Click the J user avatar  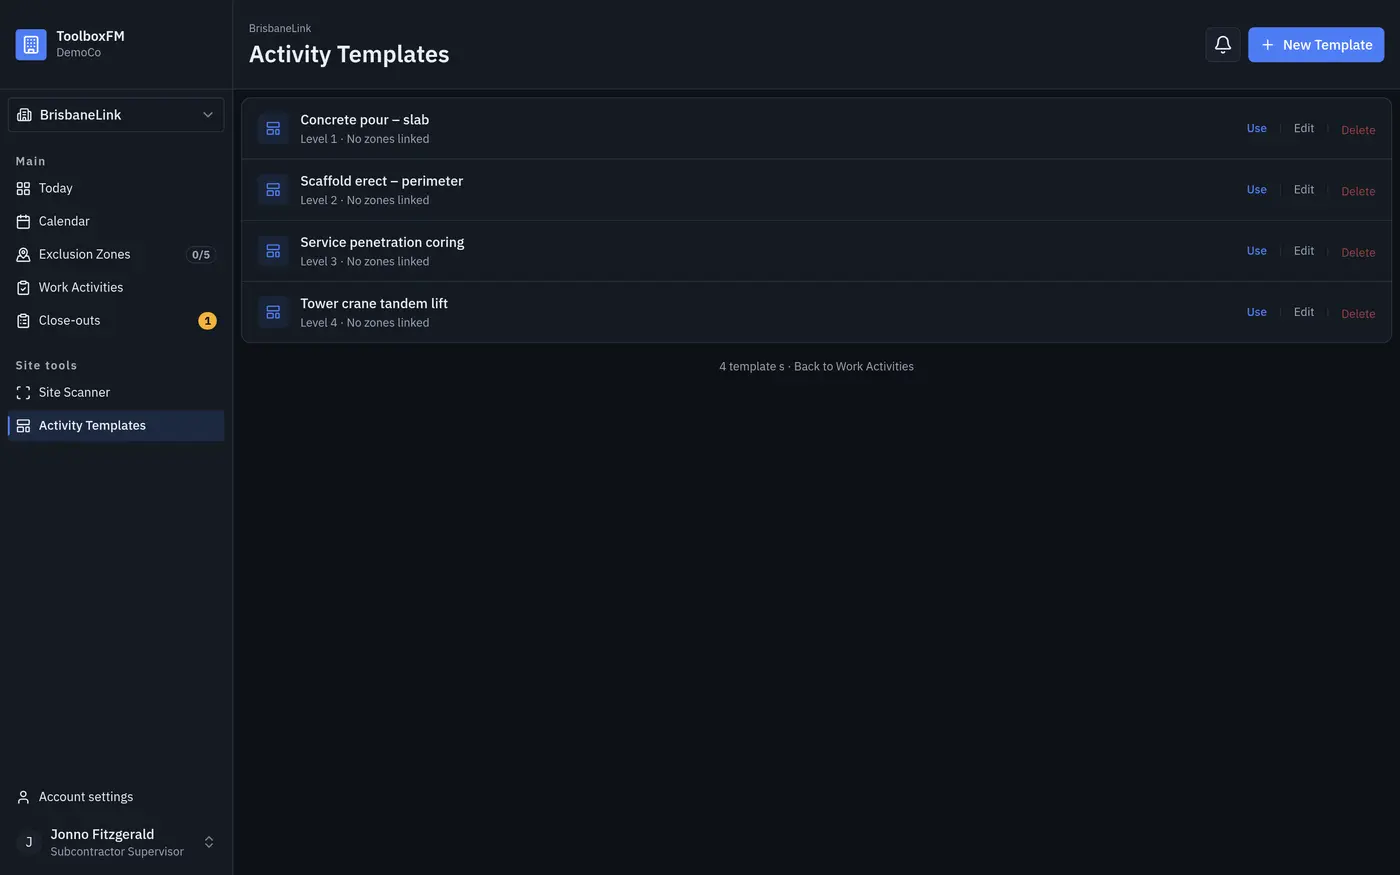29,842
